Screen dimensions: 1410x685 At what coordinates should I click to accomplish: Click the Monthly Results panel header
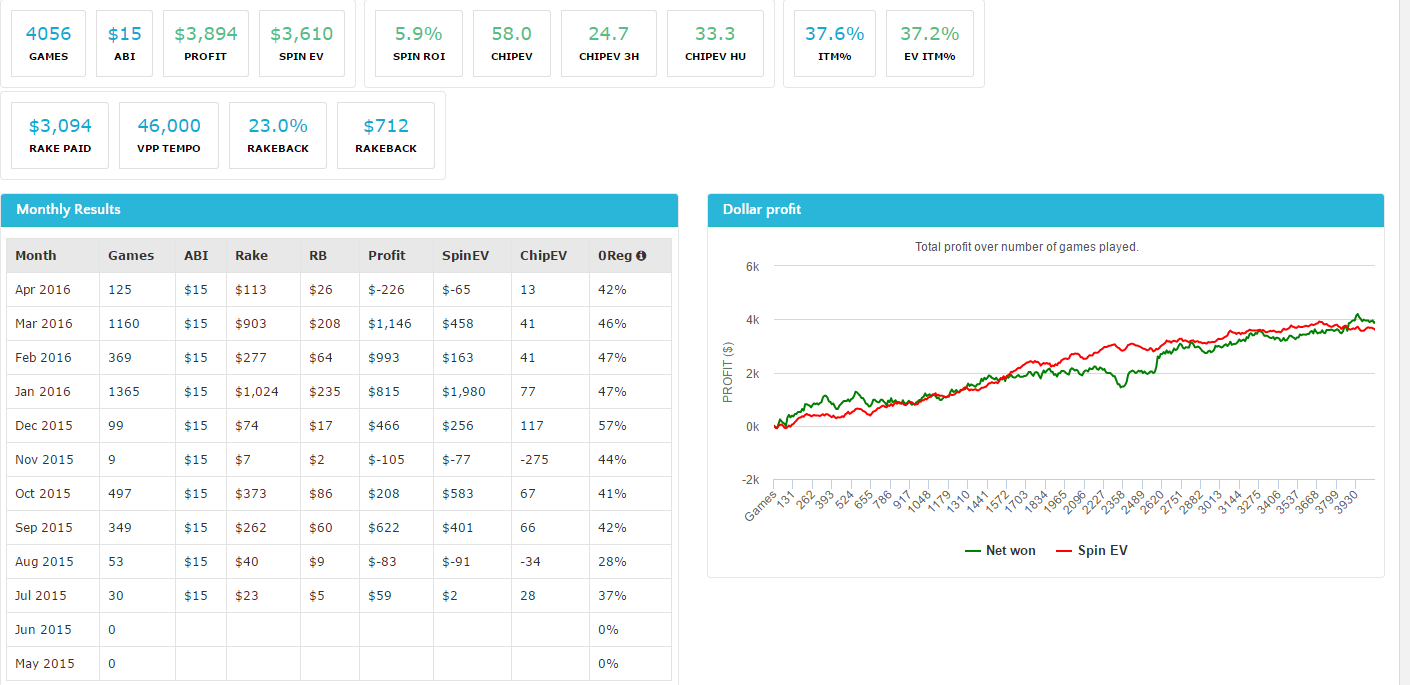[340, 210]
